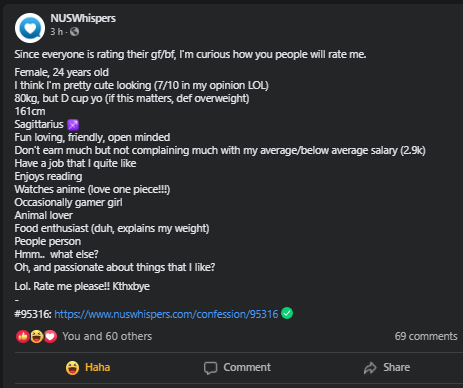Screen dimensions: 463x388
Task: Click the Share button
Action: pyautogui.click(x=387, y=367)
